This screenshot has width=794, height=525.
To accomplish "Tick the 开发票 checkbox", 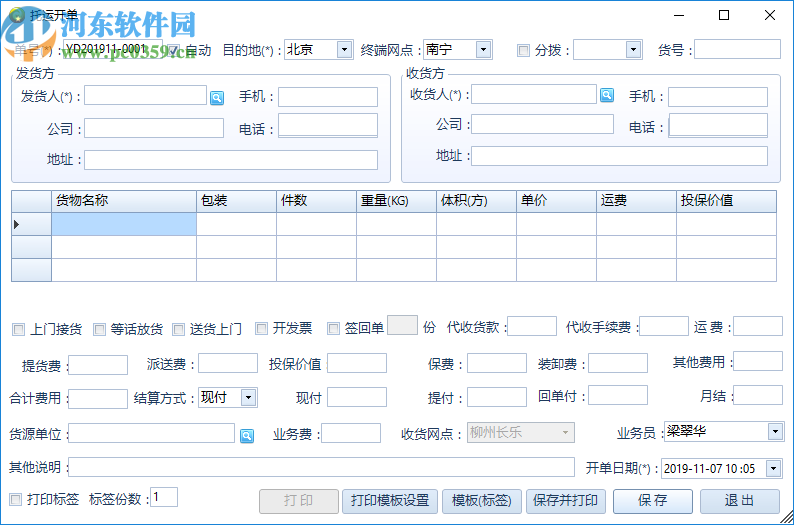I will (261, 329).
